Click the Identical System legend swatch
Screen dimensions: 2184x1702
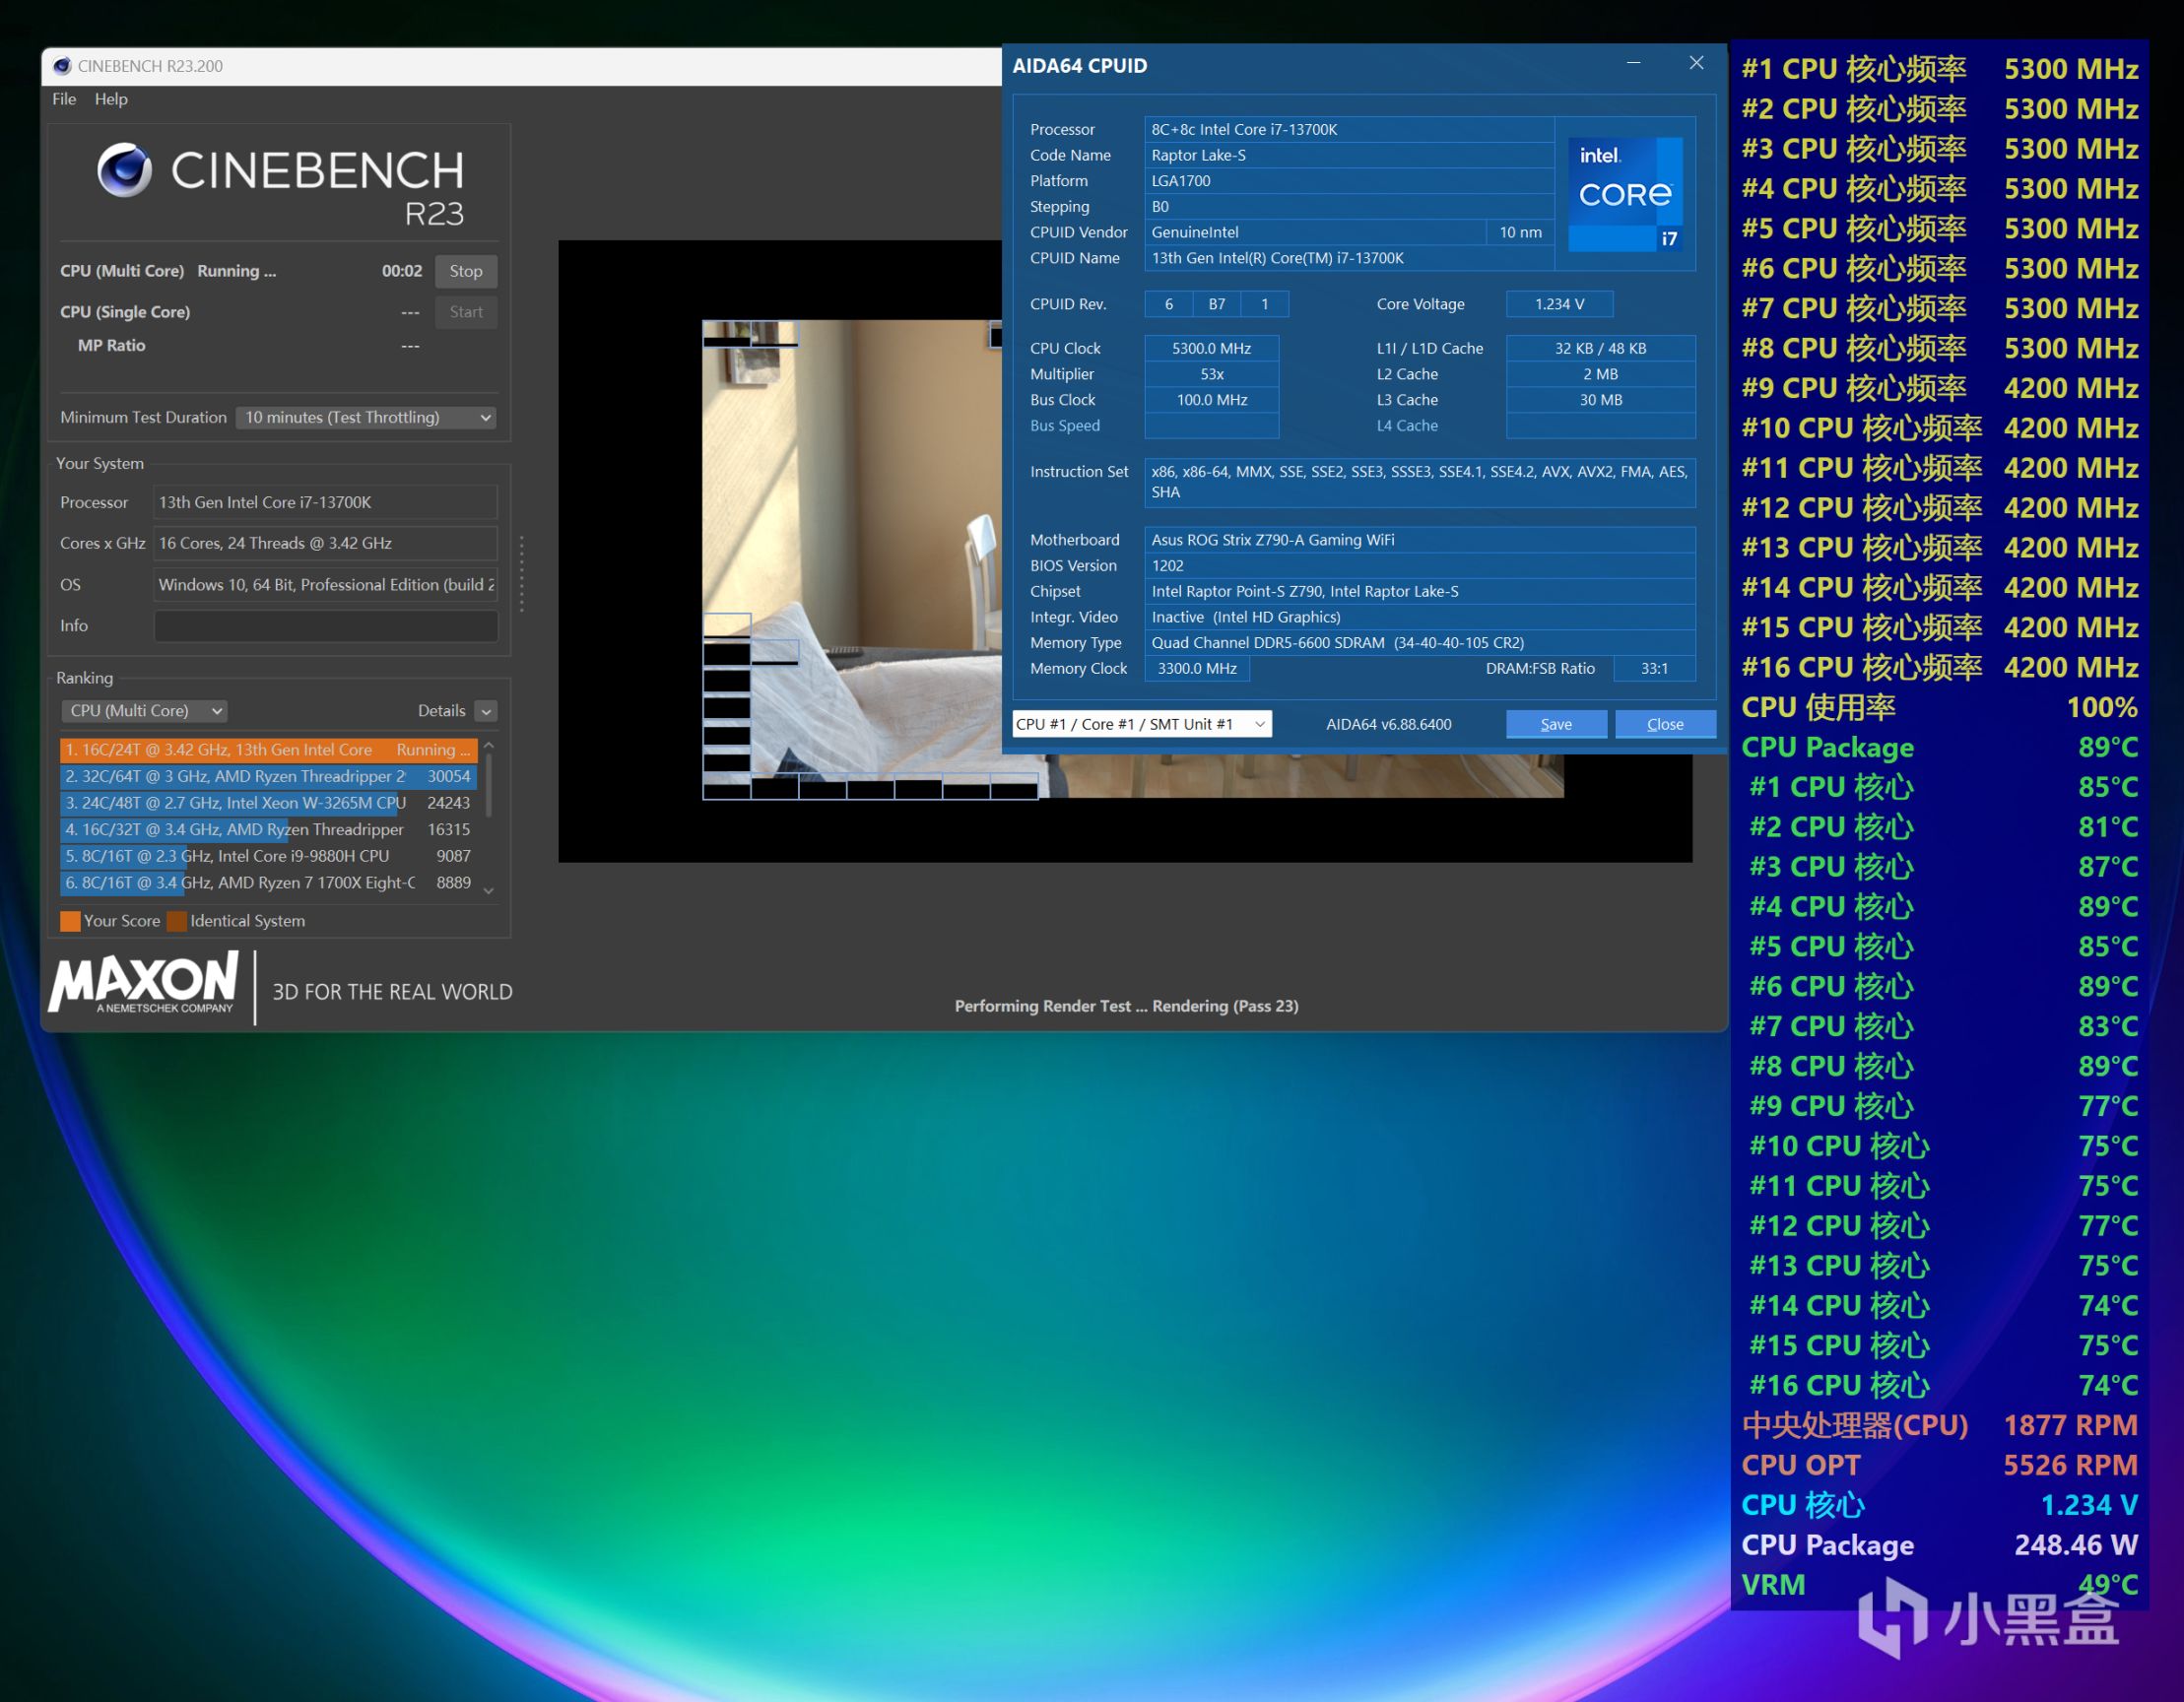177,921
